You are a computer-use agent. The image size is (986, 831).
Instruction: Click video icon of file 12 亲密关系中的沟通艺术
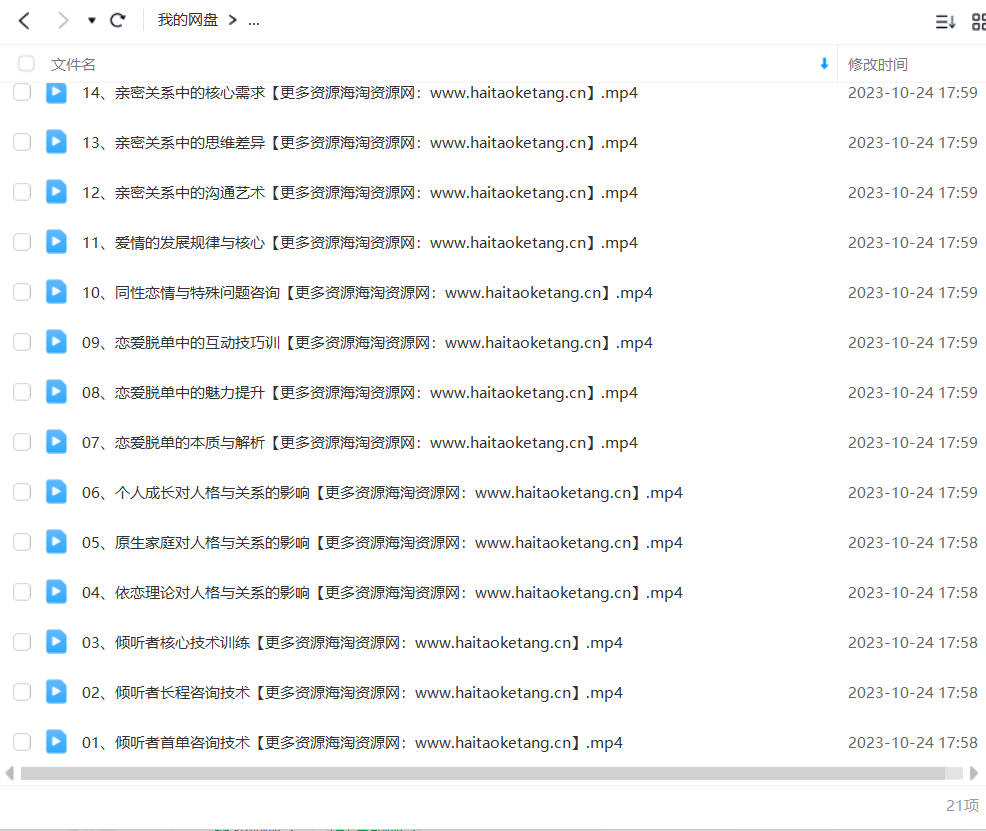[x=56, y=192]
